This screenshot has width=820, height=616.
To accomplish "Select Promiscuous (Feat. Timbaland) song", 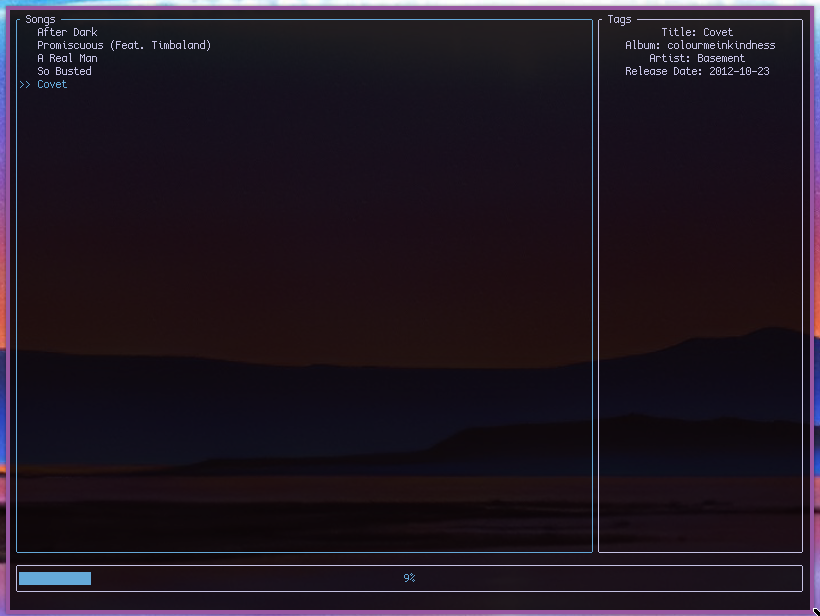I will pyautogui.click(x=124, y=45).
